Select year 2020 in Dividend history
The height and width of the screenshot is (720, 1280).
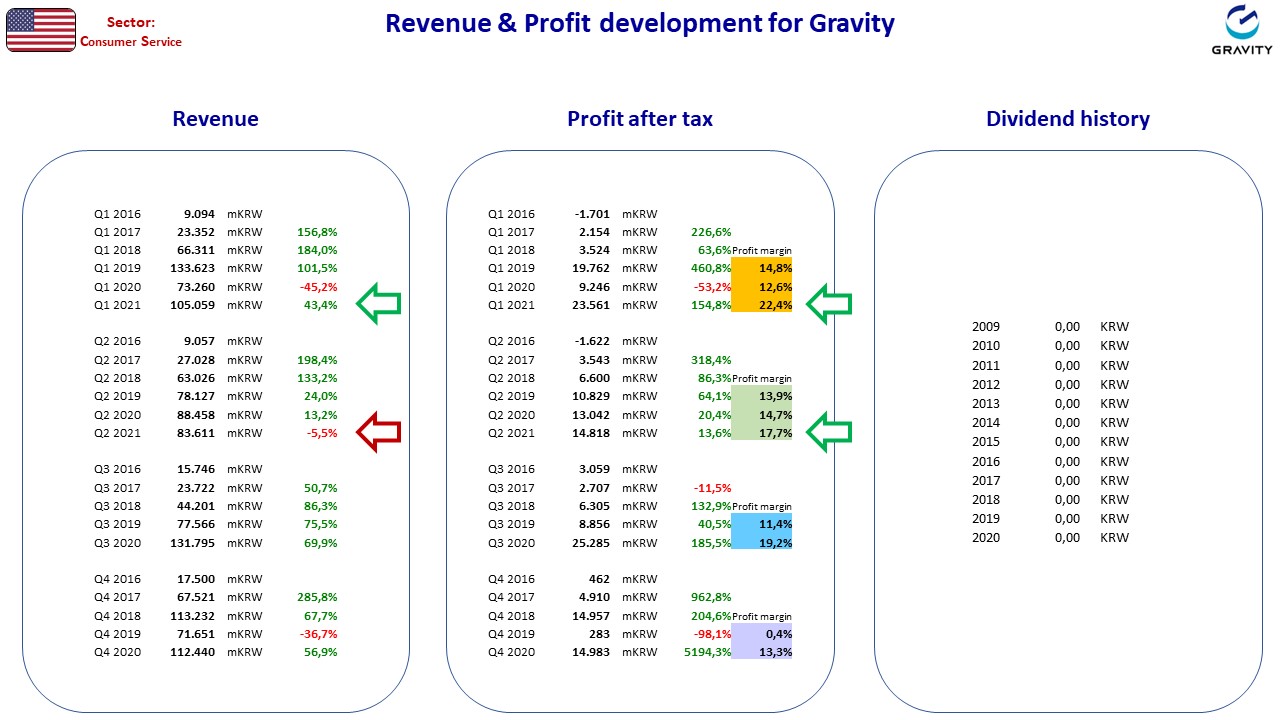(986, 538)
